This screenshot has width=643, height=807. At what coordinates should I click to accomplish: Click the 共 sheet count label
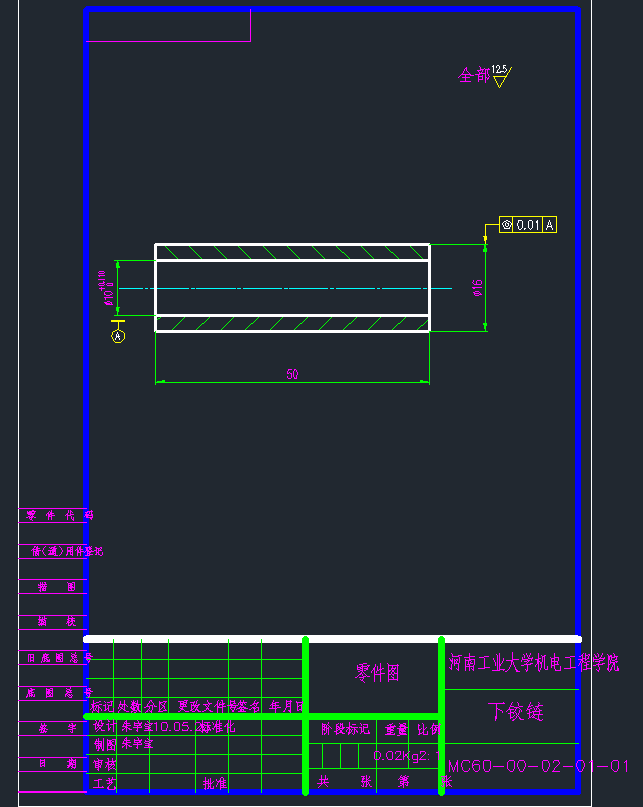pyautogui.click(x=323, y=782)
